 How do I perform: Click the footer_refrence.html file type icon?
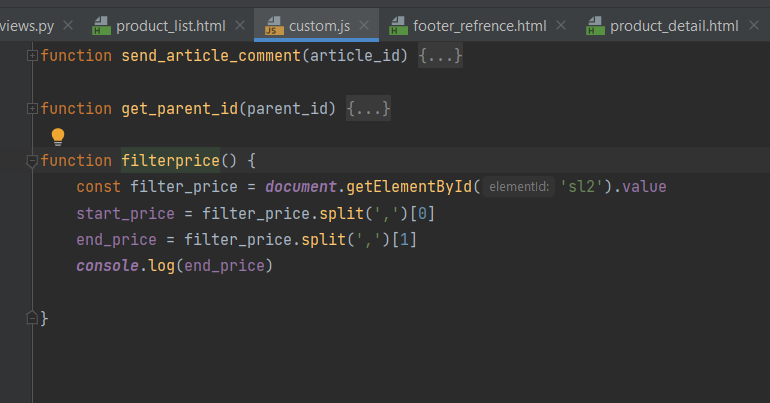(397, 25)
